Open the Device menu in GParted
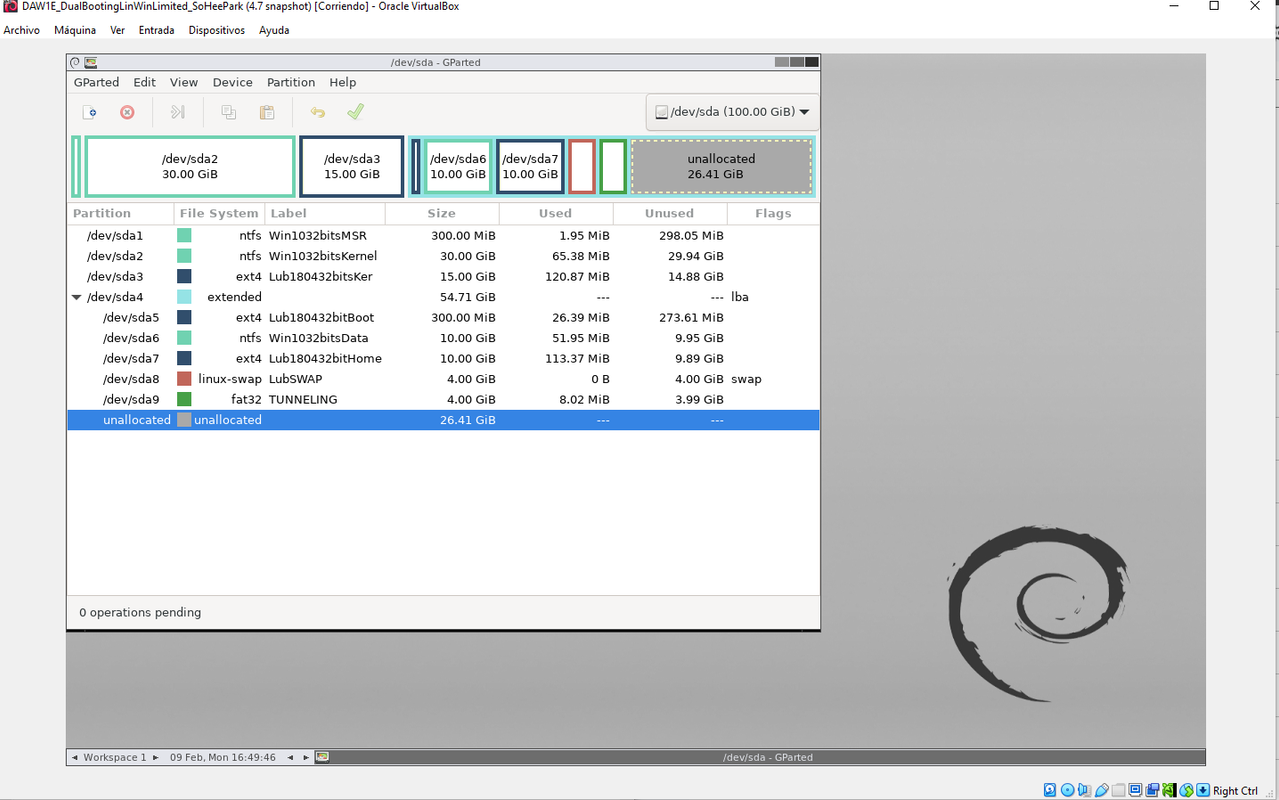The image size is (1279, 800). tap(232, 82)
